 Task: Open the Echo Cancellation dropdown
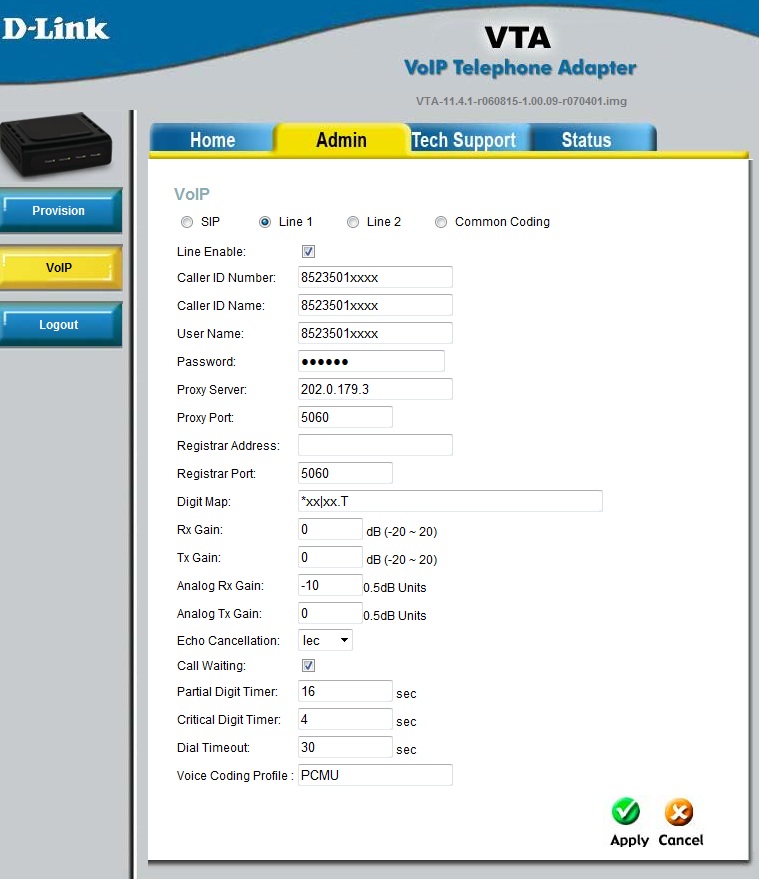point(325,640)
